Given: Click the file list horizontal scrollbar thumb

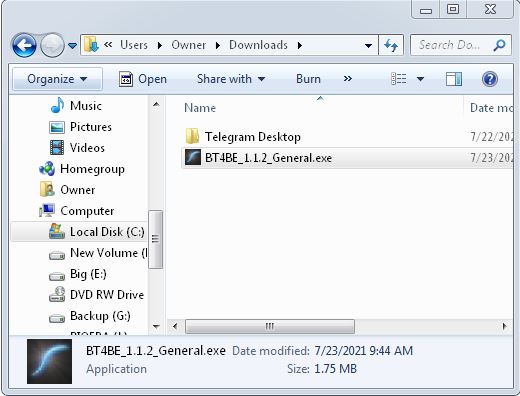Looking at the screenshot, I should coord(270,326).
